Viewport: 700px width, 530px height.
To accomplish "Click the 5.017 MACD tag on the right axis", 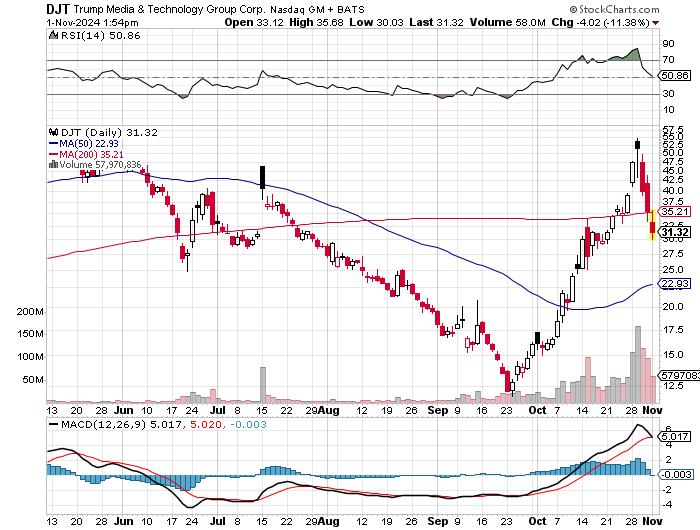I will (x=675, y=436).
